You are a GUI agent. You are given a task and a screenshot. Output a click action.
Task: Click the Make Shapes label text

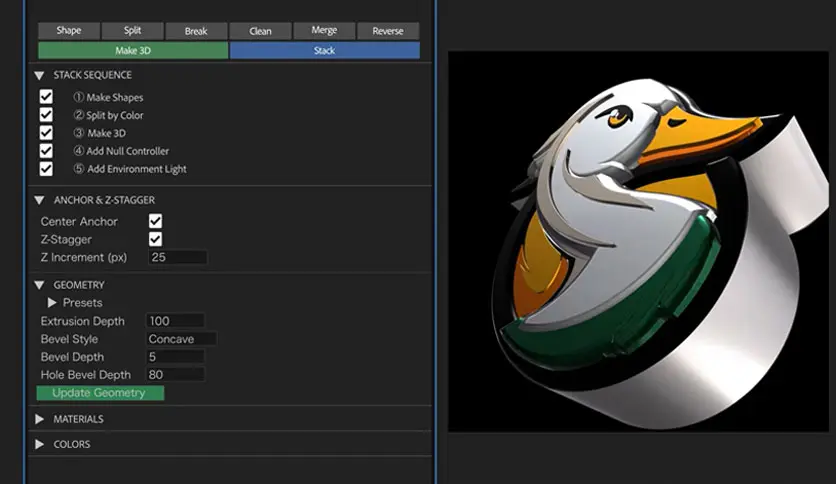115,98
